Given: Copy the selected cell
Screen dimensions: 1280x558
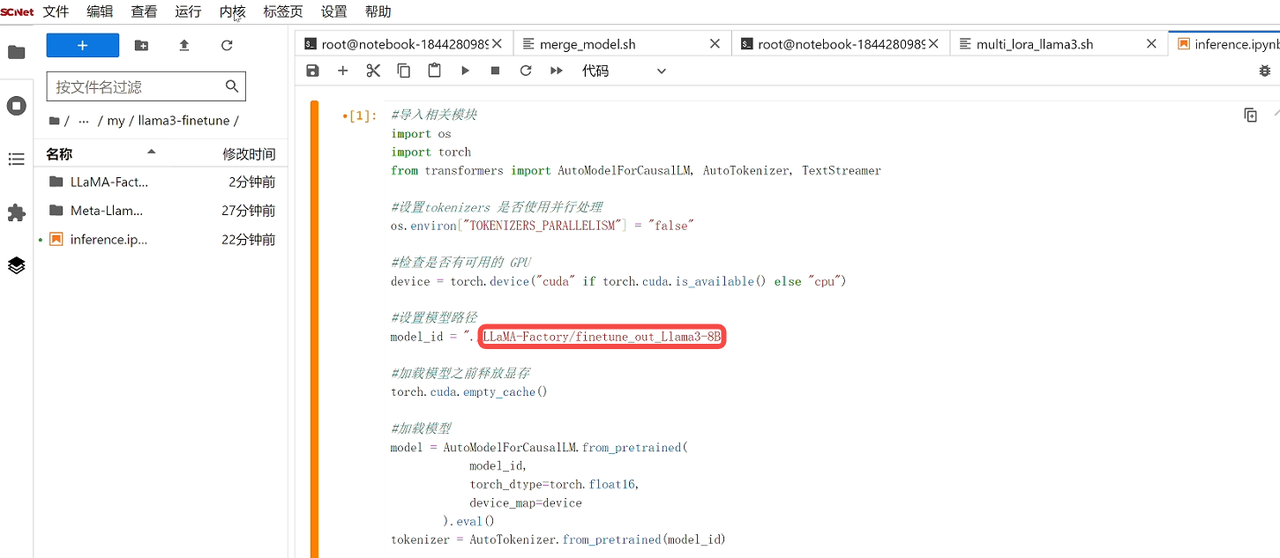Looking at the screenshot, I should click(x=404, y=71).
